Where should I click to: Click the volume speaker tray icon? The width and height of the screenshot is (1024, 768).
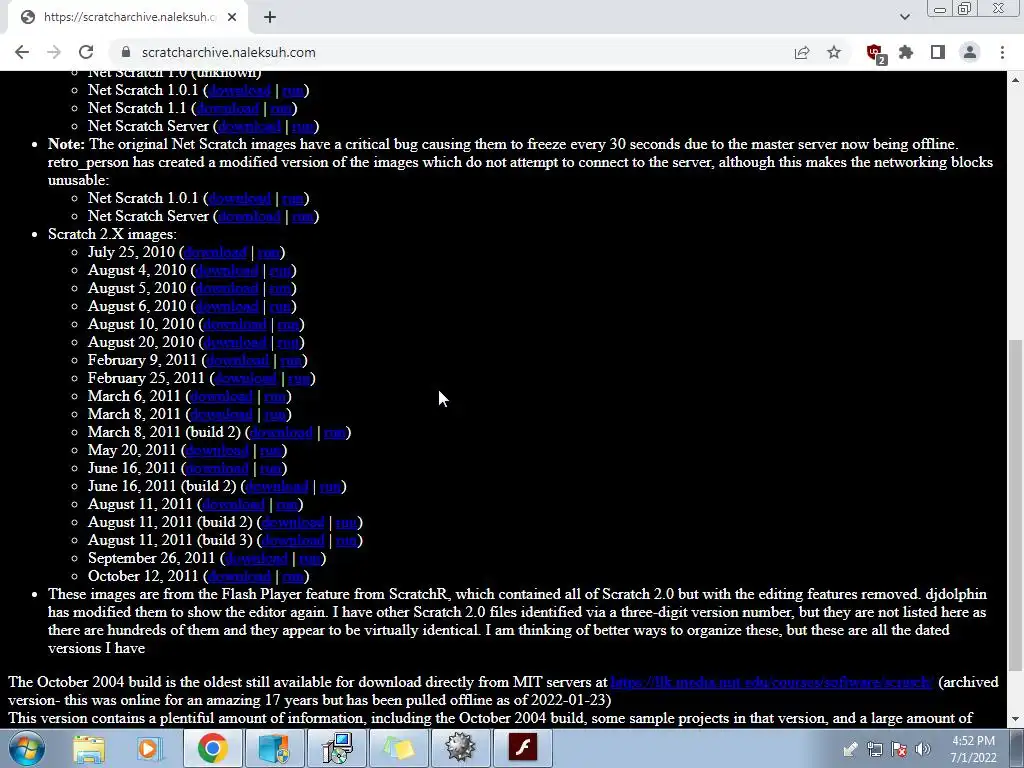[x=923, y=750]
